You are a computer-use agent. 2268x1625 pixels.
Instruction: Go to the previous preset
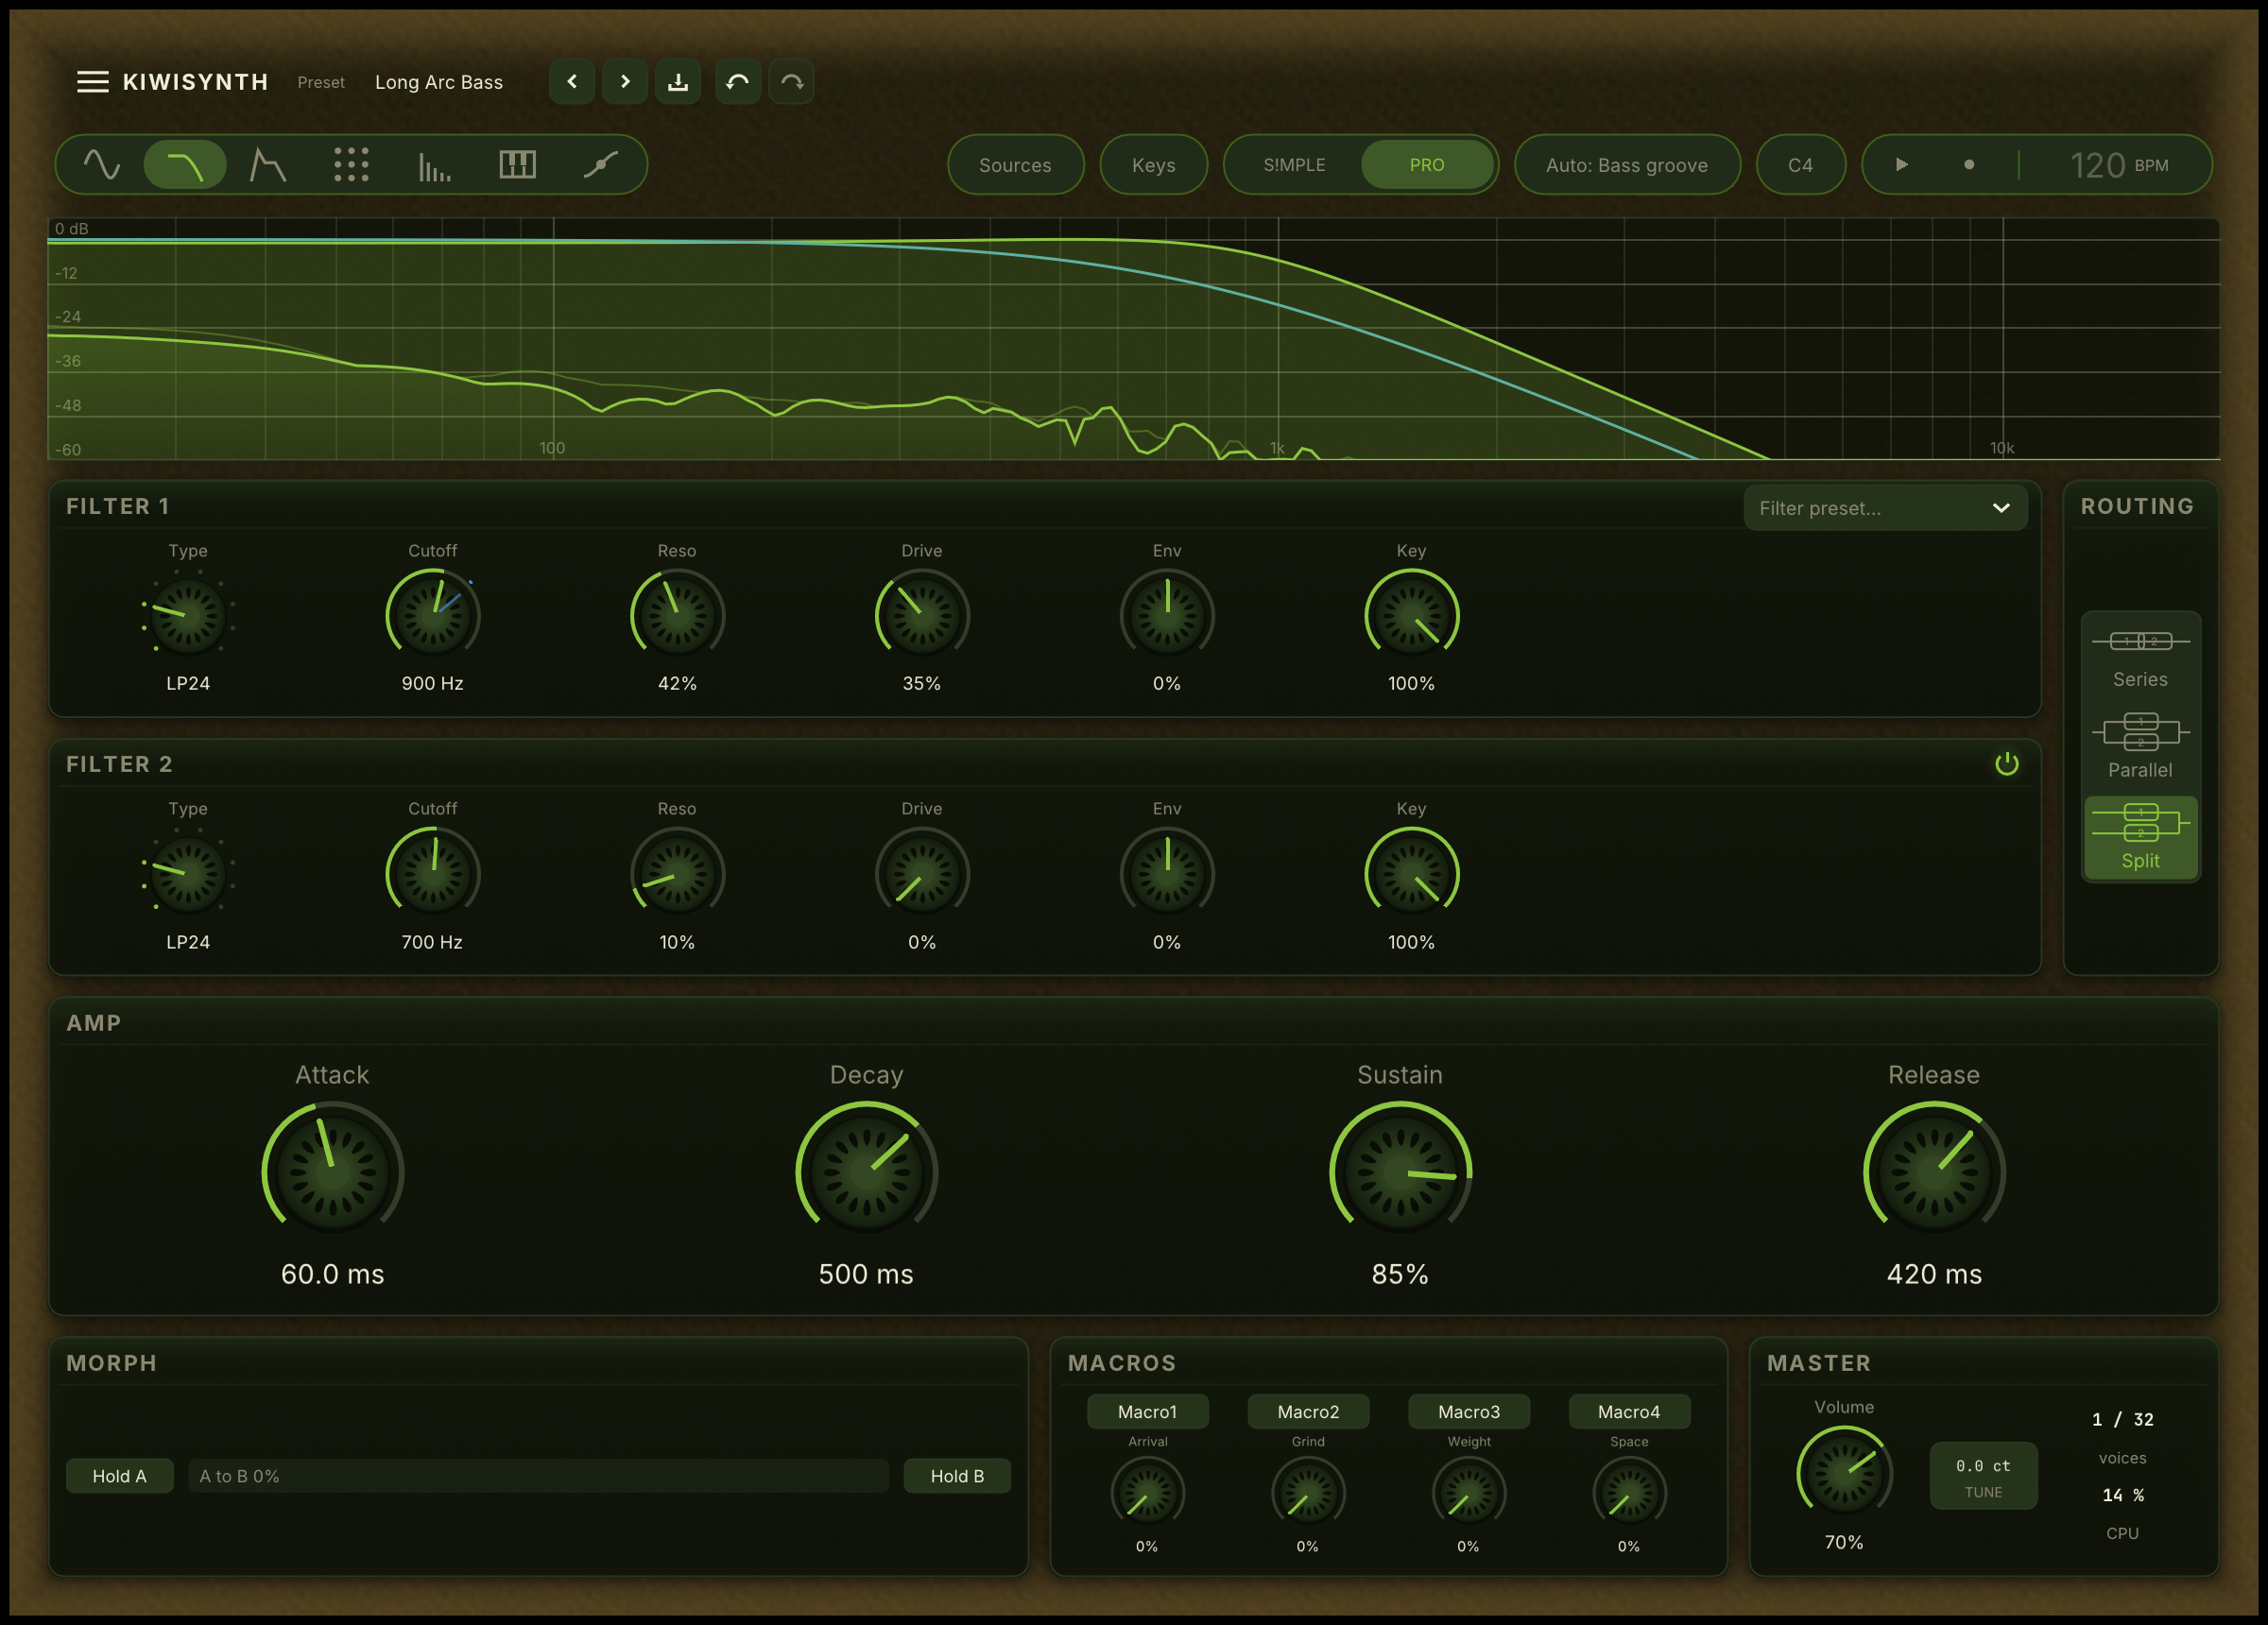coord(572,82)
